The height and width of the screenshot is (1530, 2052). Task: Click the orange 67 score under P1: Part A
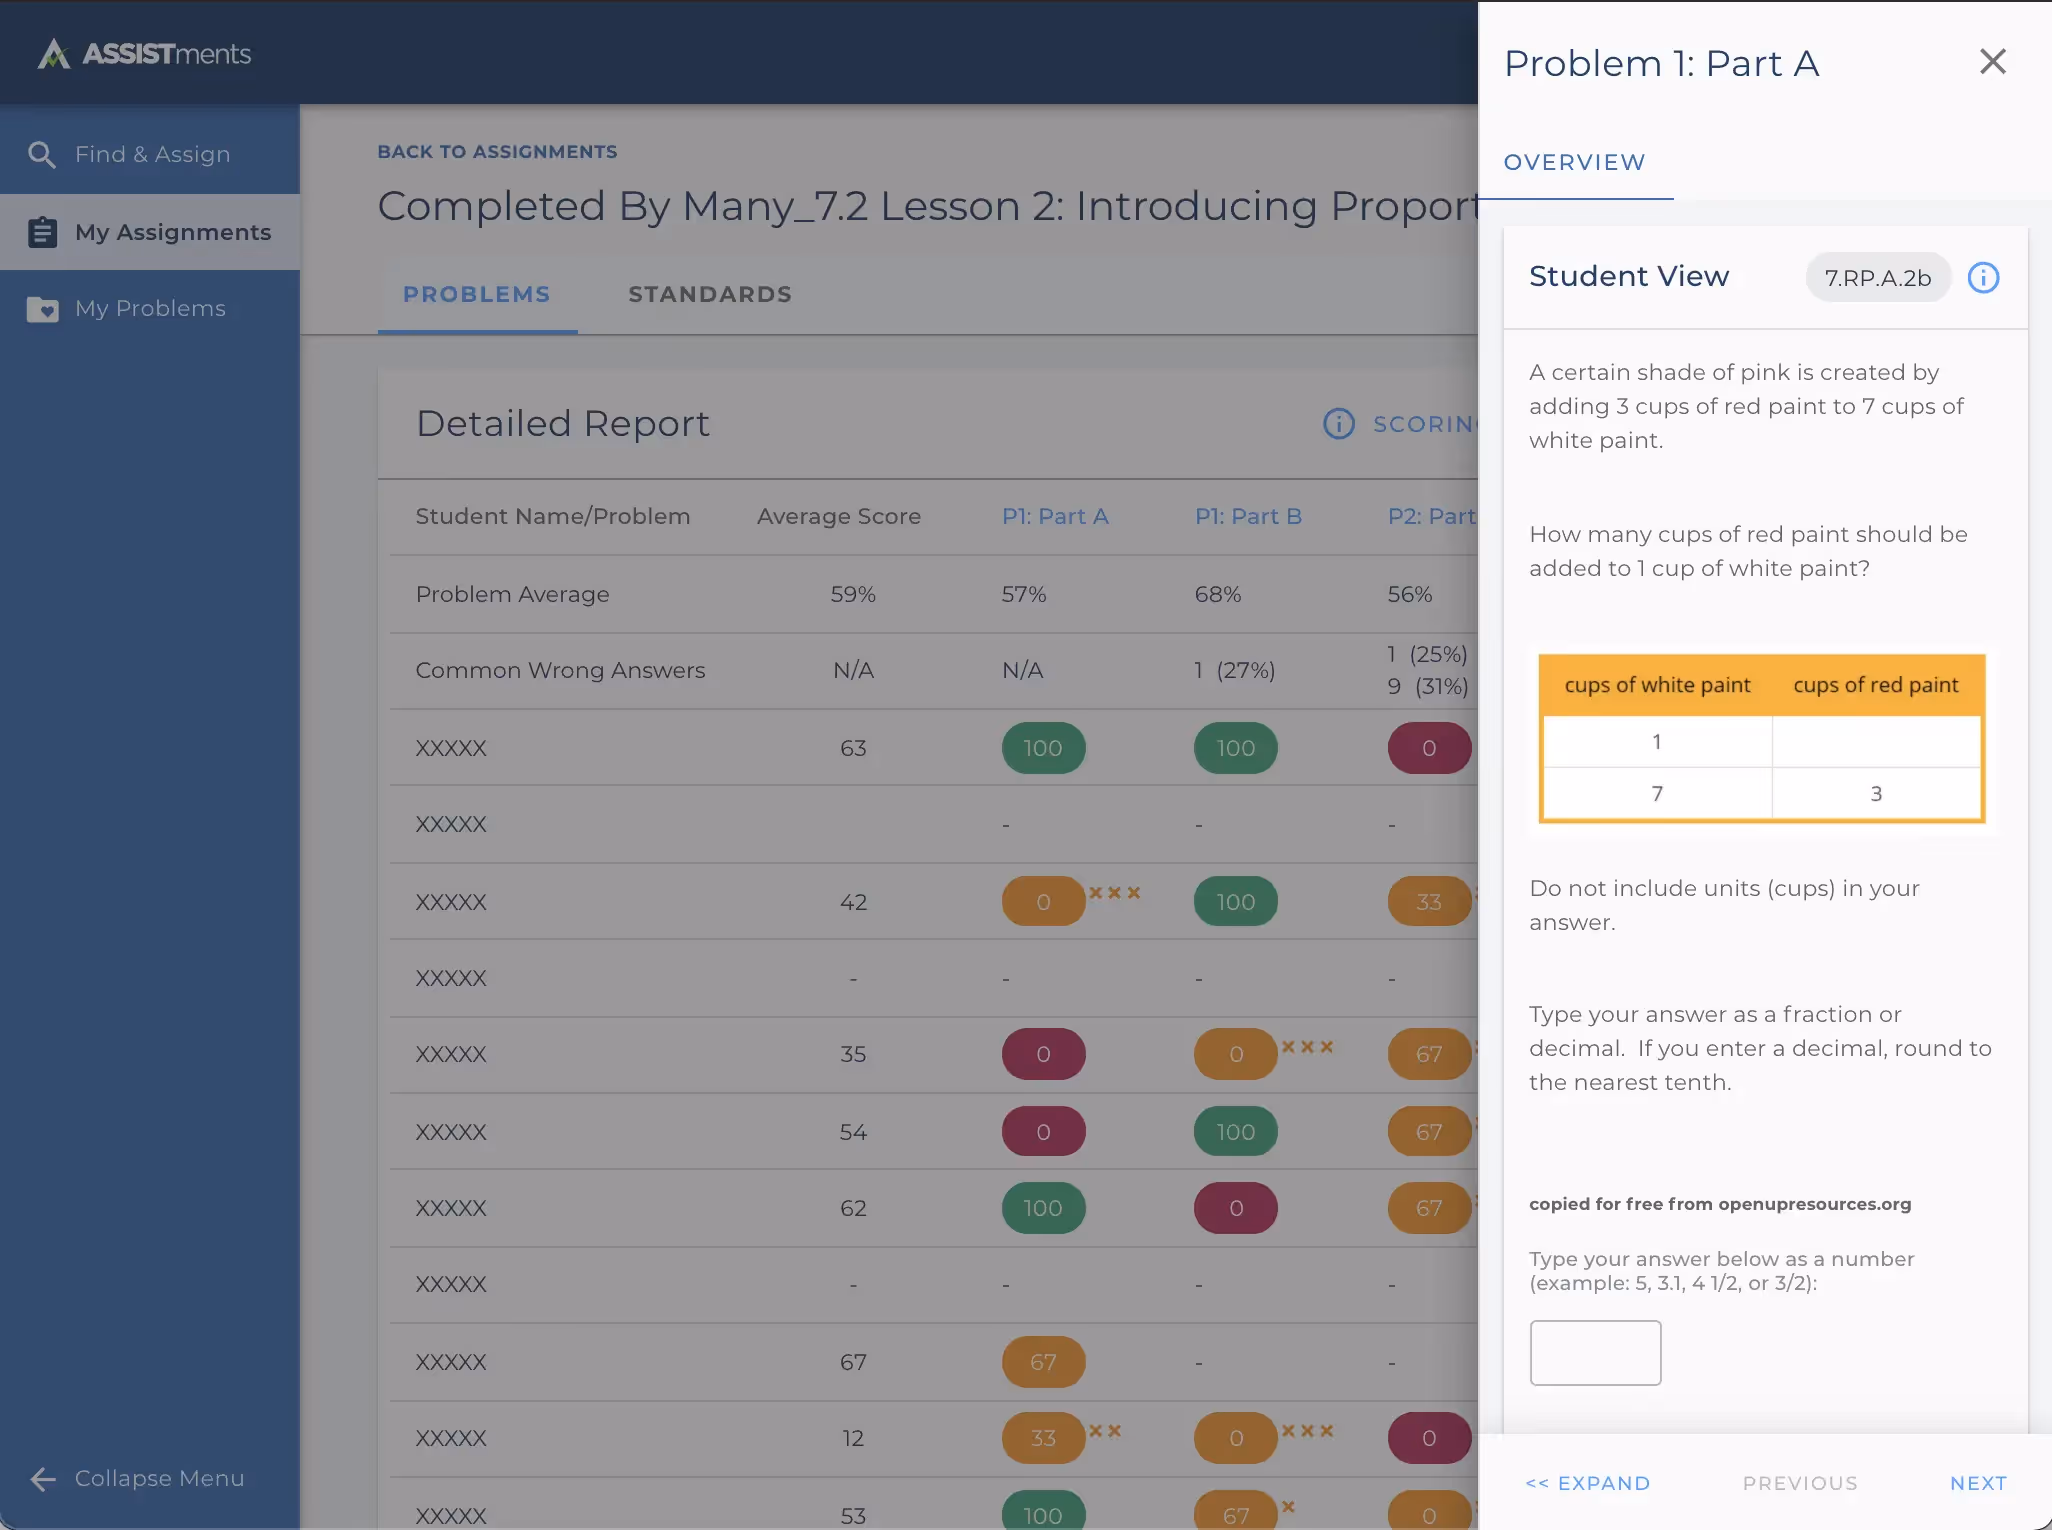pyautogui.click(x=1042, y=1362)
